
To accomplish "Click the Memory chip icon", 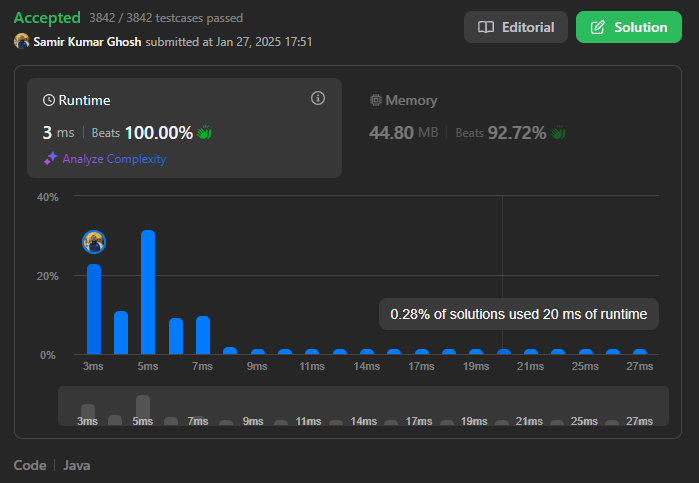I will (x=376, y=101).
